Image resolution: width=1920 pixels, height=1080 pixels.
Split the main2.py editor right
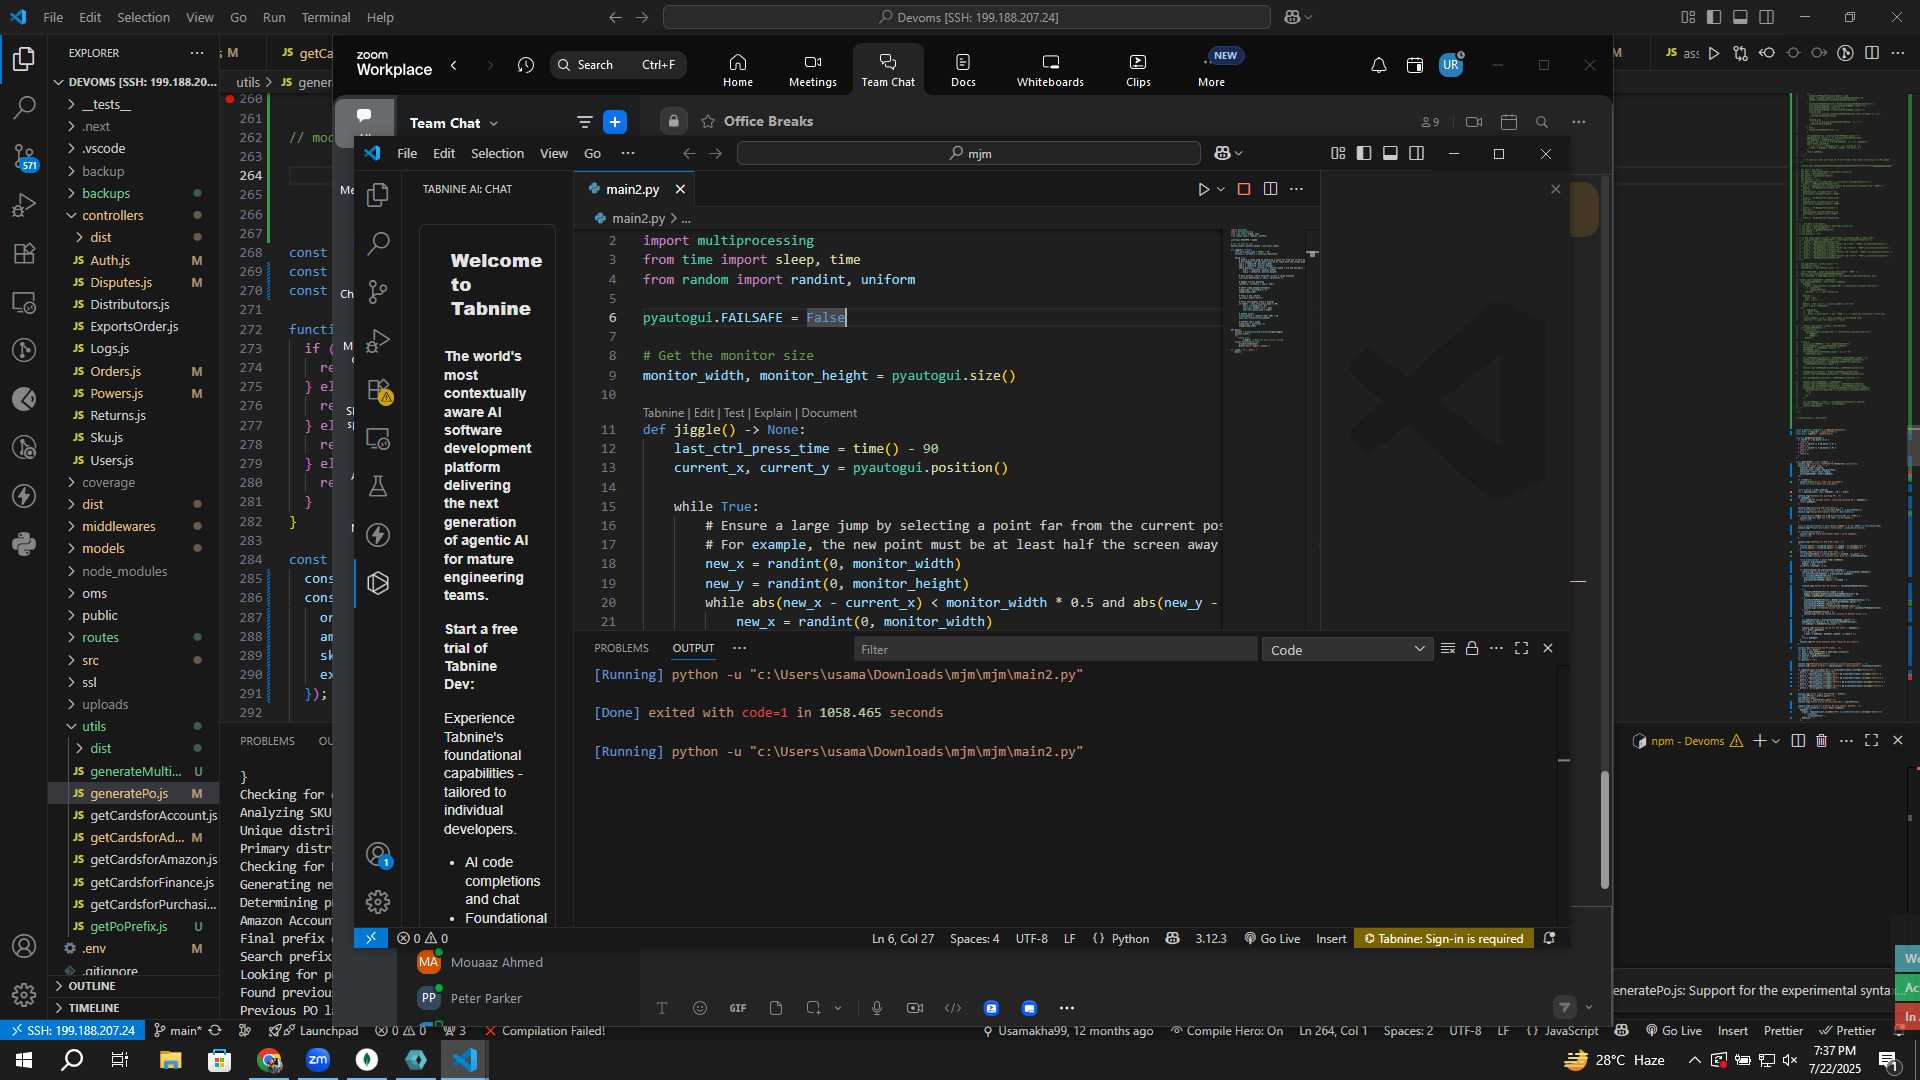click(x=1270, y=189)
